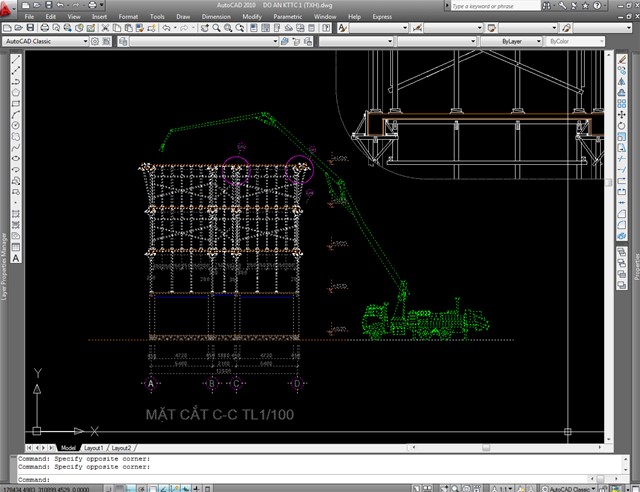Click Plot Preview icon in standard toolbar
This screenshot has width=640, height=492.
pos(56,28)
